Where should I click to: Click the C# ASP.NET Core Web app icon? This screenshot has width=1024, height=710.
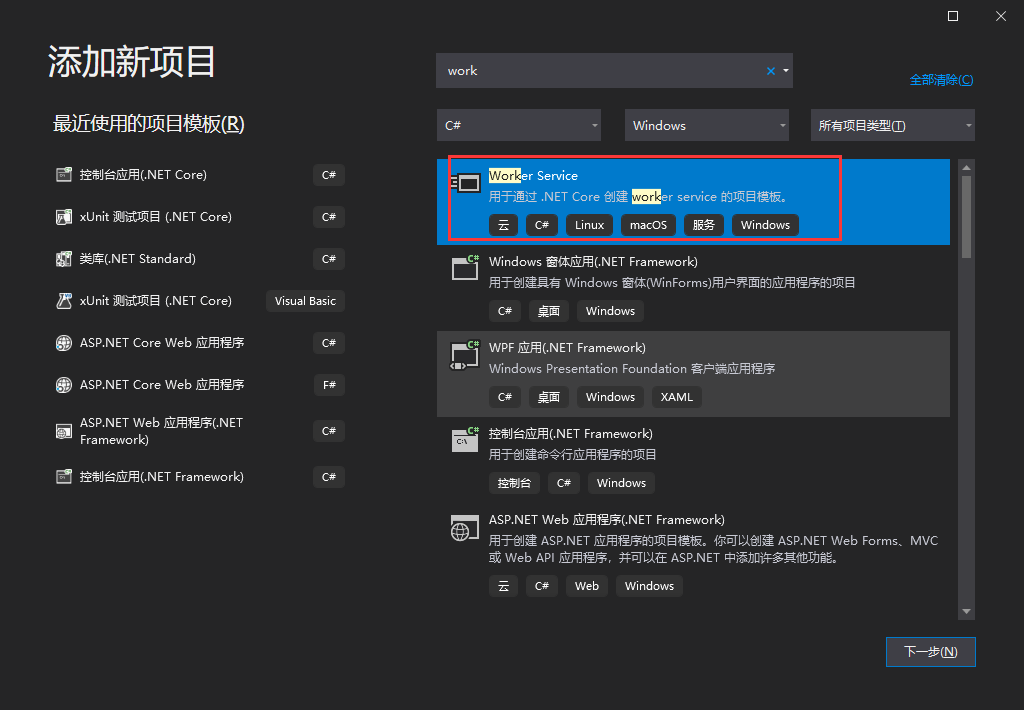click(64, 343)
